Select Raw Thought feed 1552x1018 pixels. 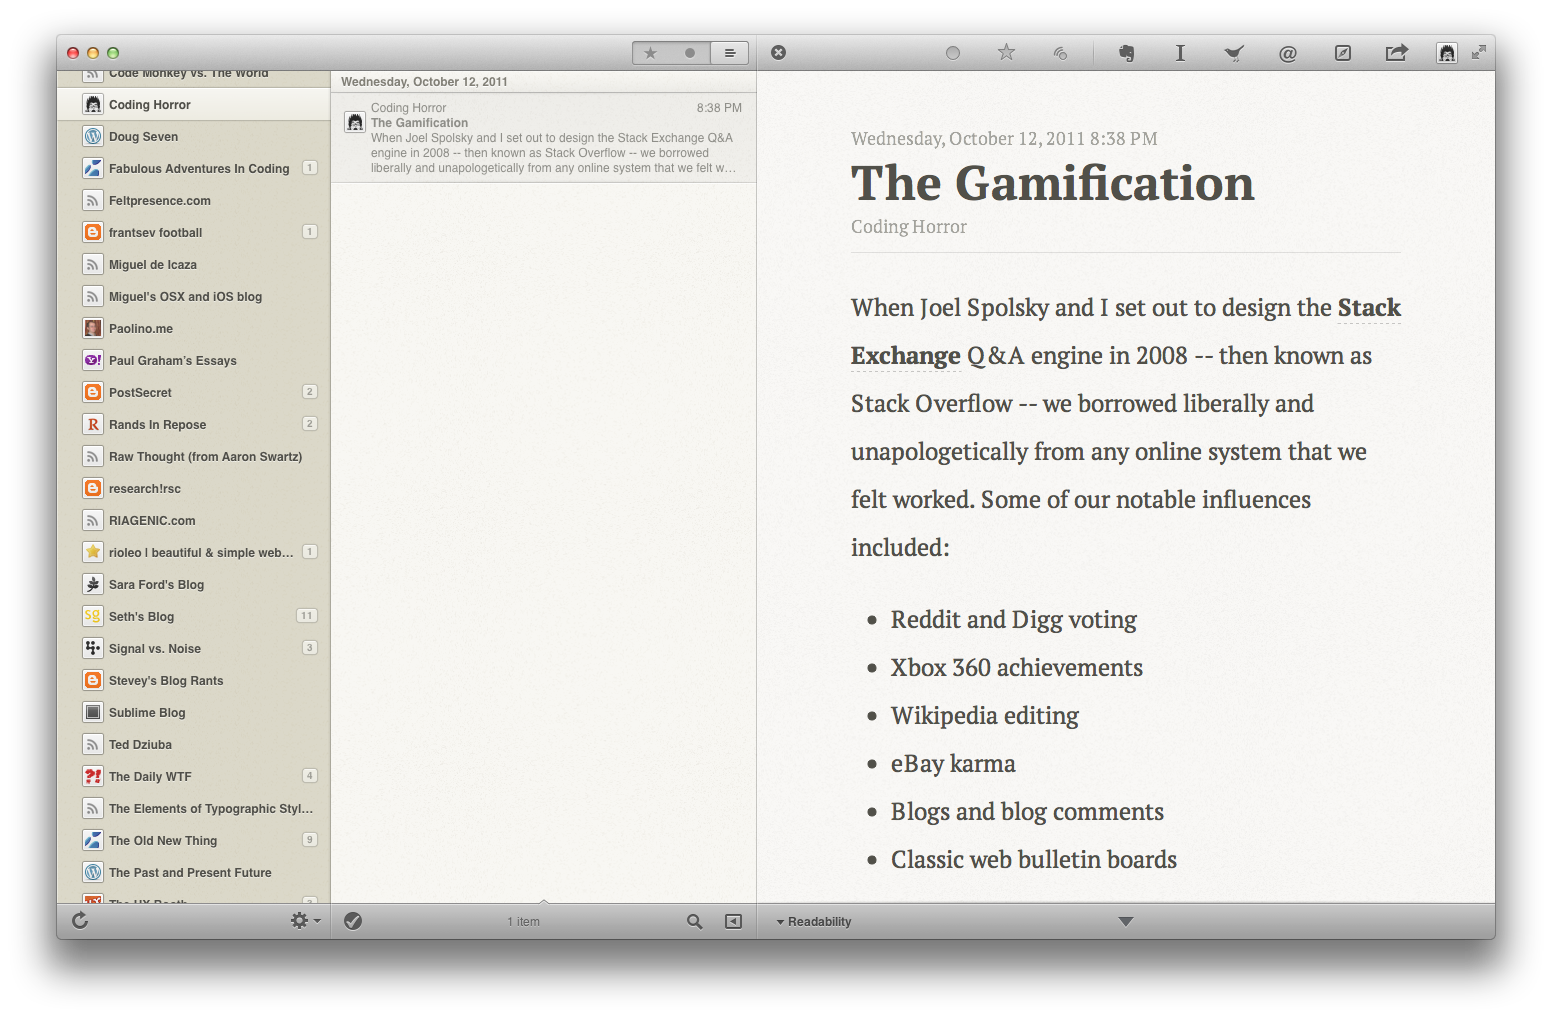[194, 456]
